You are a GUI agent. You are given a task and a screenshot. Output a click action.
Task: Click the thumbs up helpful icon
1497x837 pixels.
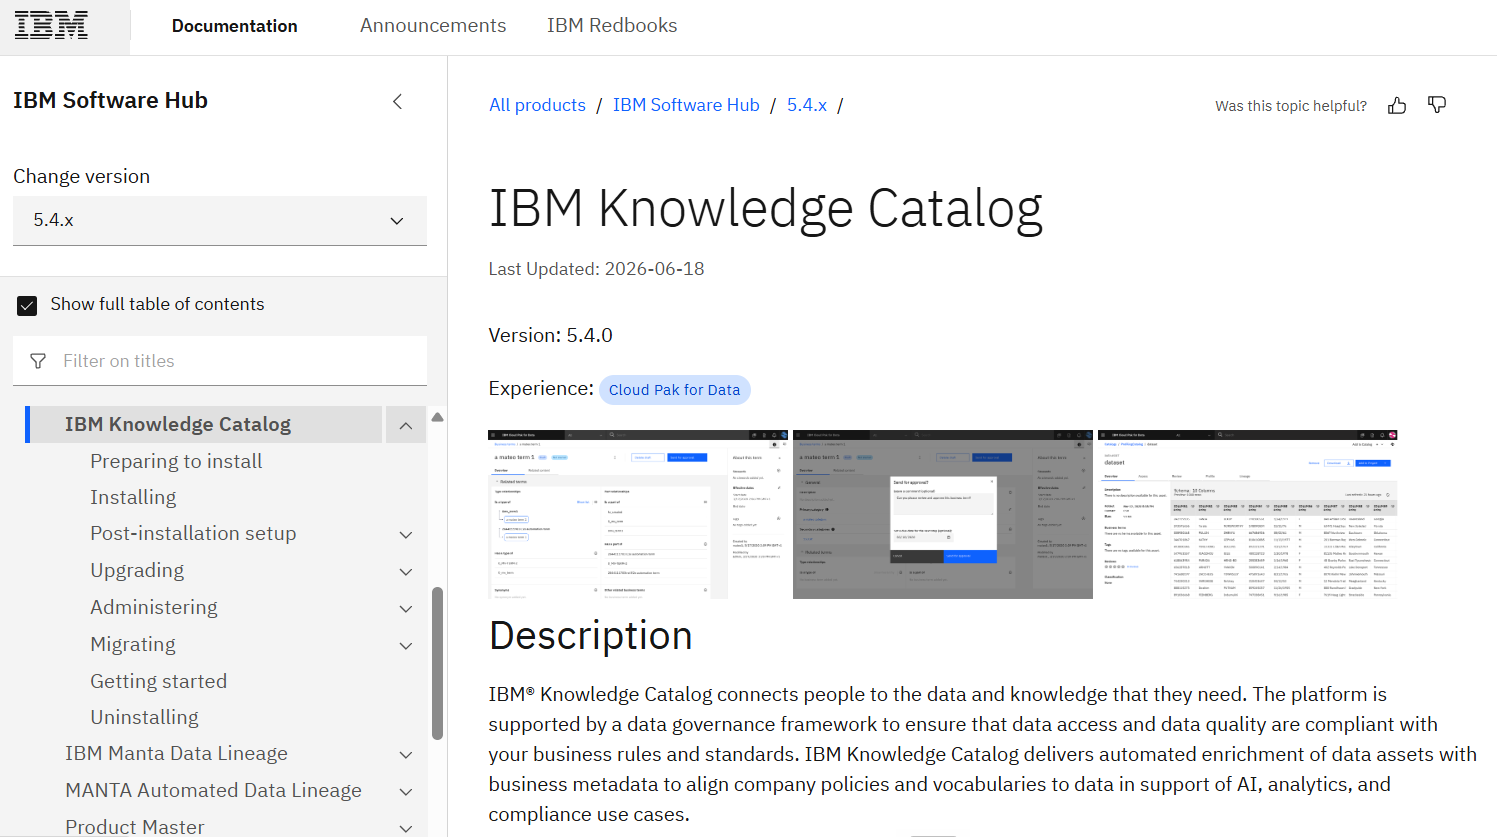[x=1397, y=105]
